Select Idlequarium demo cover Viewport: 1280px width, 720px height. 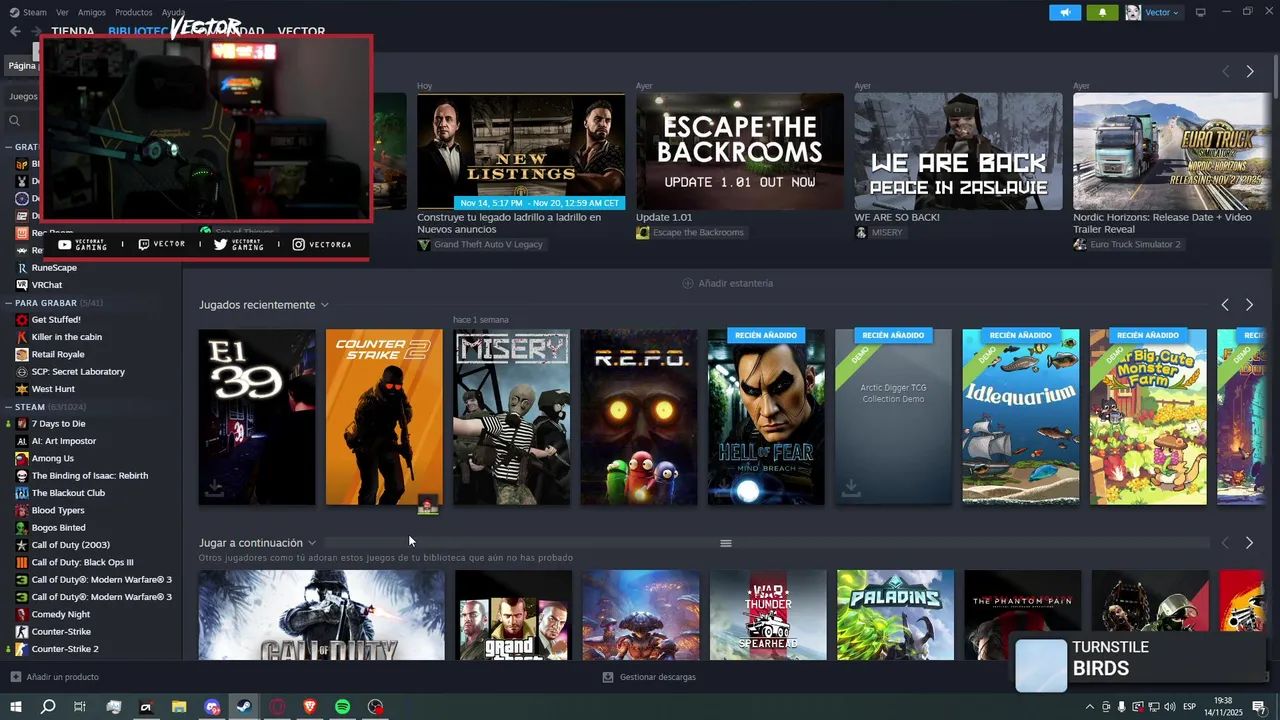coord(1020,417)
